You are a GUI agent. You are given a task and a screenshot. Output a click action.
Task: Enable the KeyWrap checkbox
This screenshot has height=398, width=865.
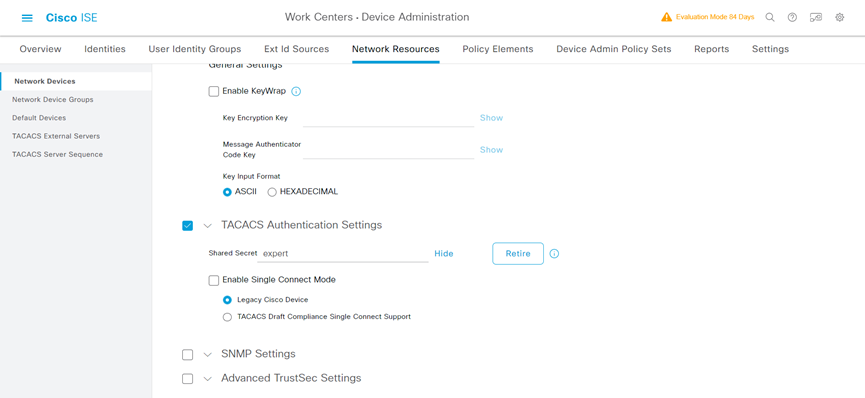point(214,91)
